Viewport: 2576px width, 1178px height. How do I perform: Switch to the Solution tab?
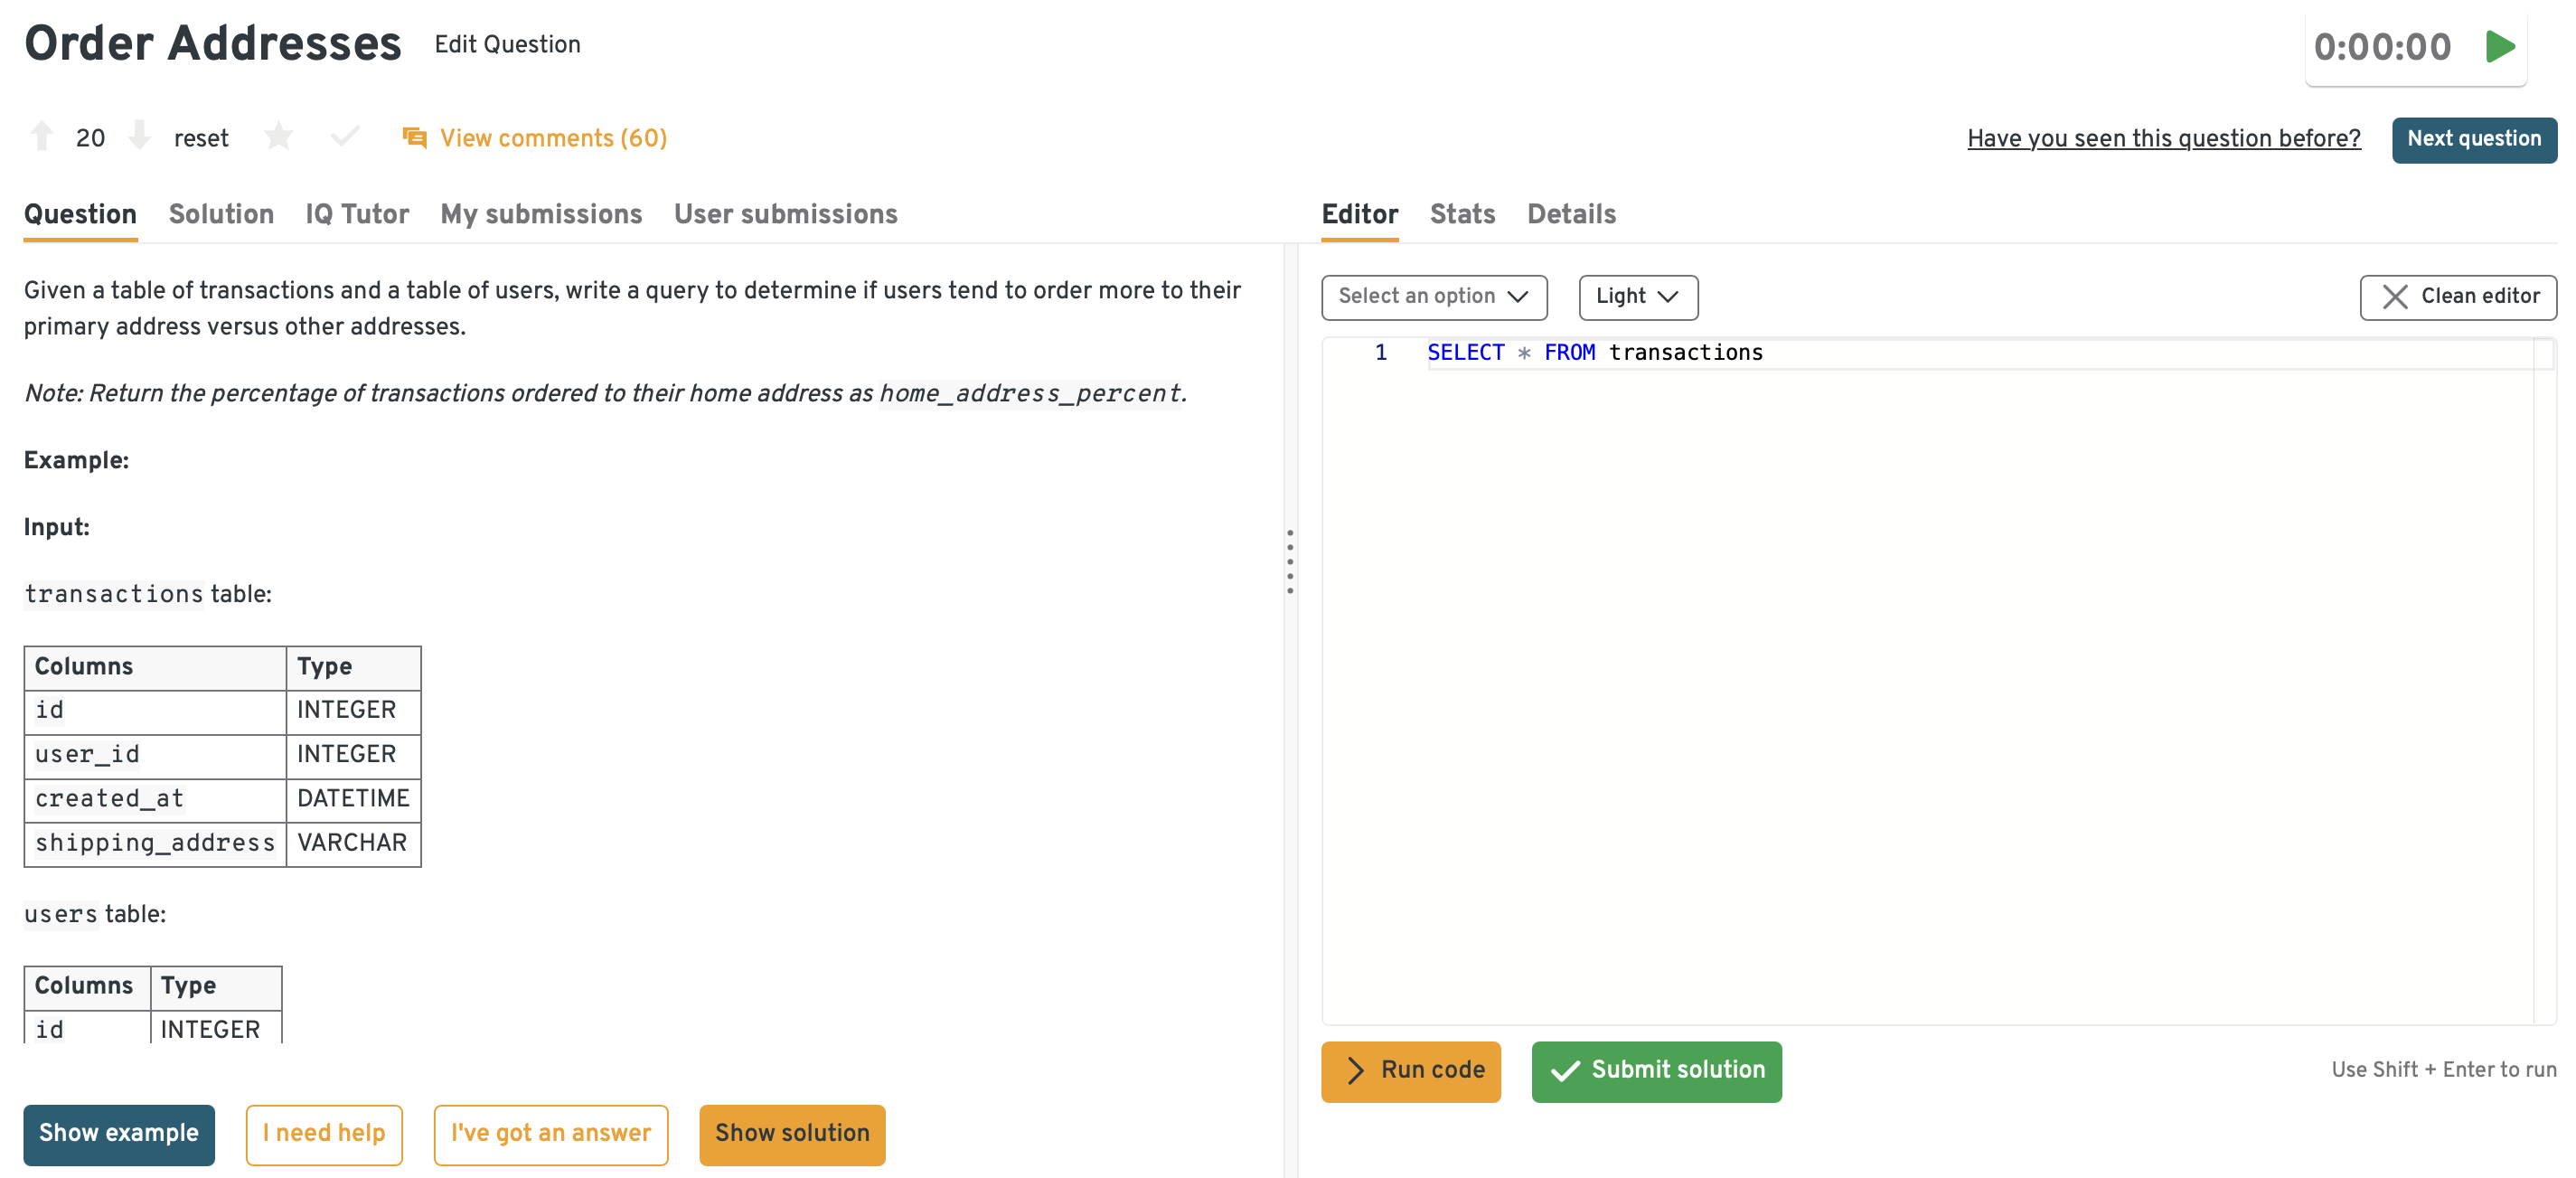click(x=221, y=215)
